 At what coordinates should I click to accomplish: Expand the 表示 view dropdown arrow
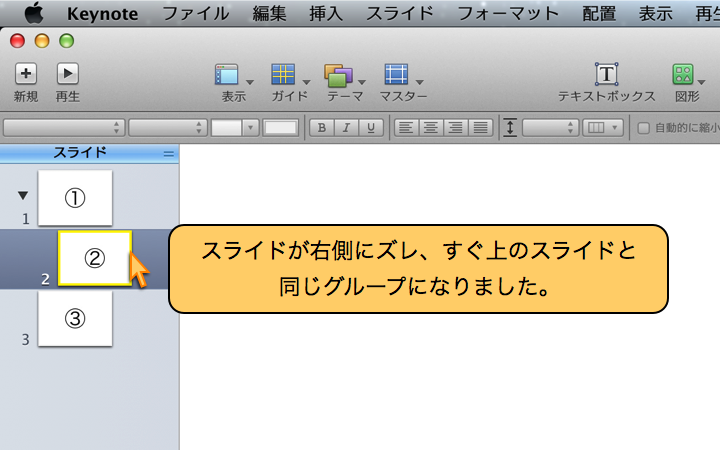(x=250, y=82)
